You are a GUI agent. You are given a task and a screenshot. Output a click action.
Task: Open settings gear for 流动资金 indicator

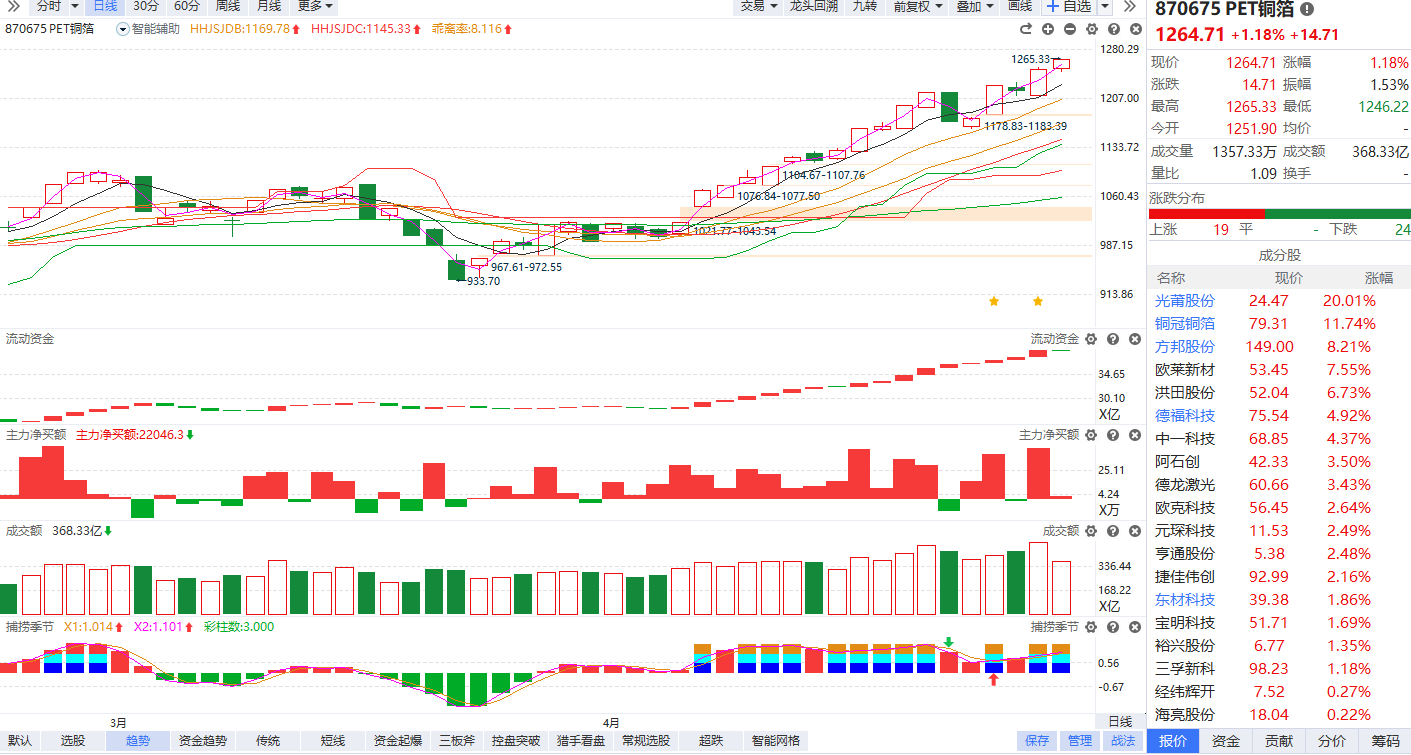pos(1091,339)
